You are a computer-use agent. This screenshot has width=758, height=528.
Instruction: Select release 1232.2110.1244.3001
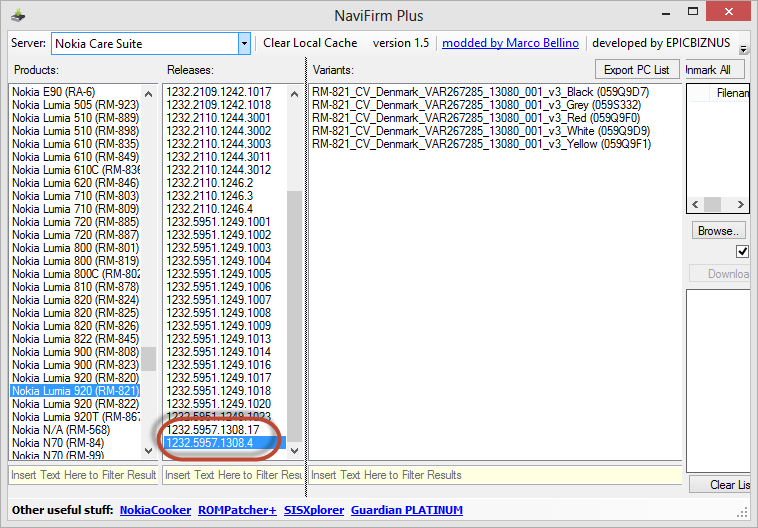pos(219,118)
